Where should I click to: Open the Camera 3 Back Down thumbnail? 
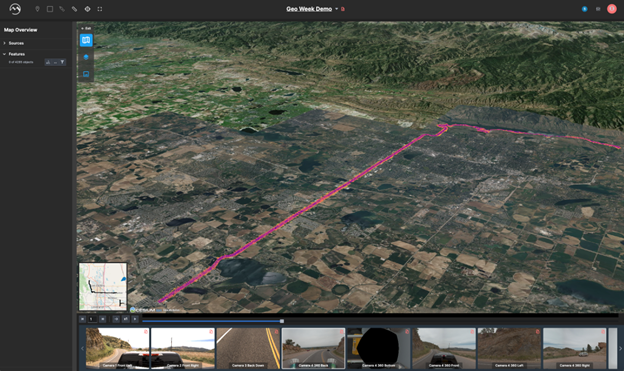click(x=248, y=348)
